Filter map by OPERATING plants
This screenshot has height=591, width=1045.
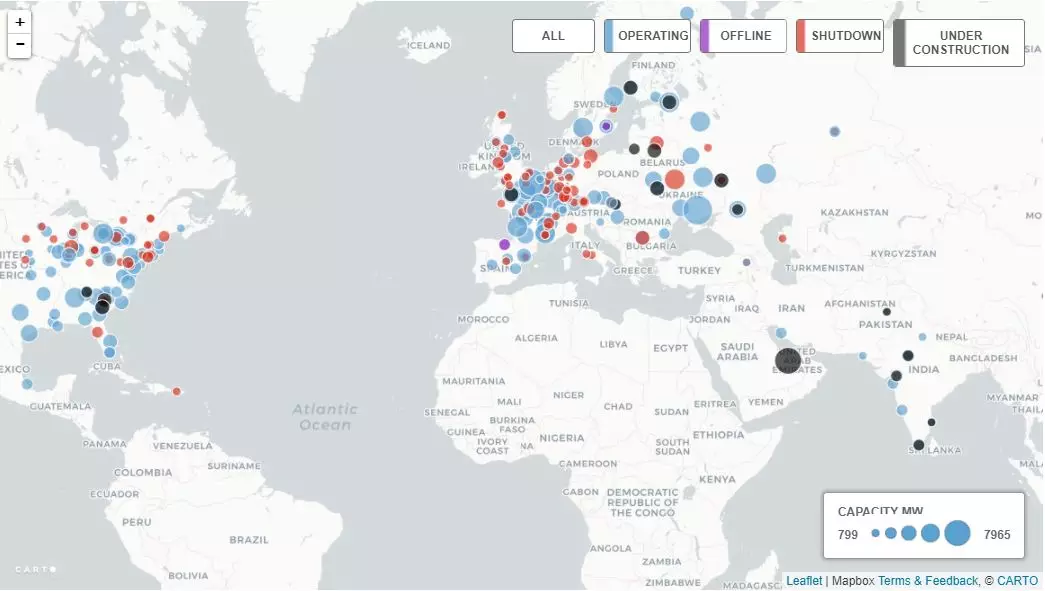pyautogui.click(x=647, y=36)
